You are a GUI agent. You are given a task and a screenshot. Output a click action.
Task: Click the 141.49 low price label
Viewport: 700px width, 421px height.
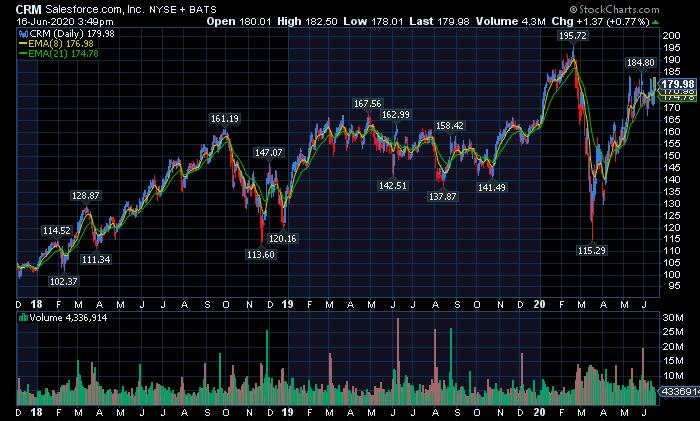pyautogui.click(x=492, y=188)
